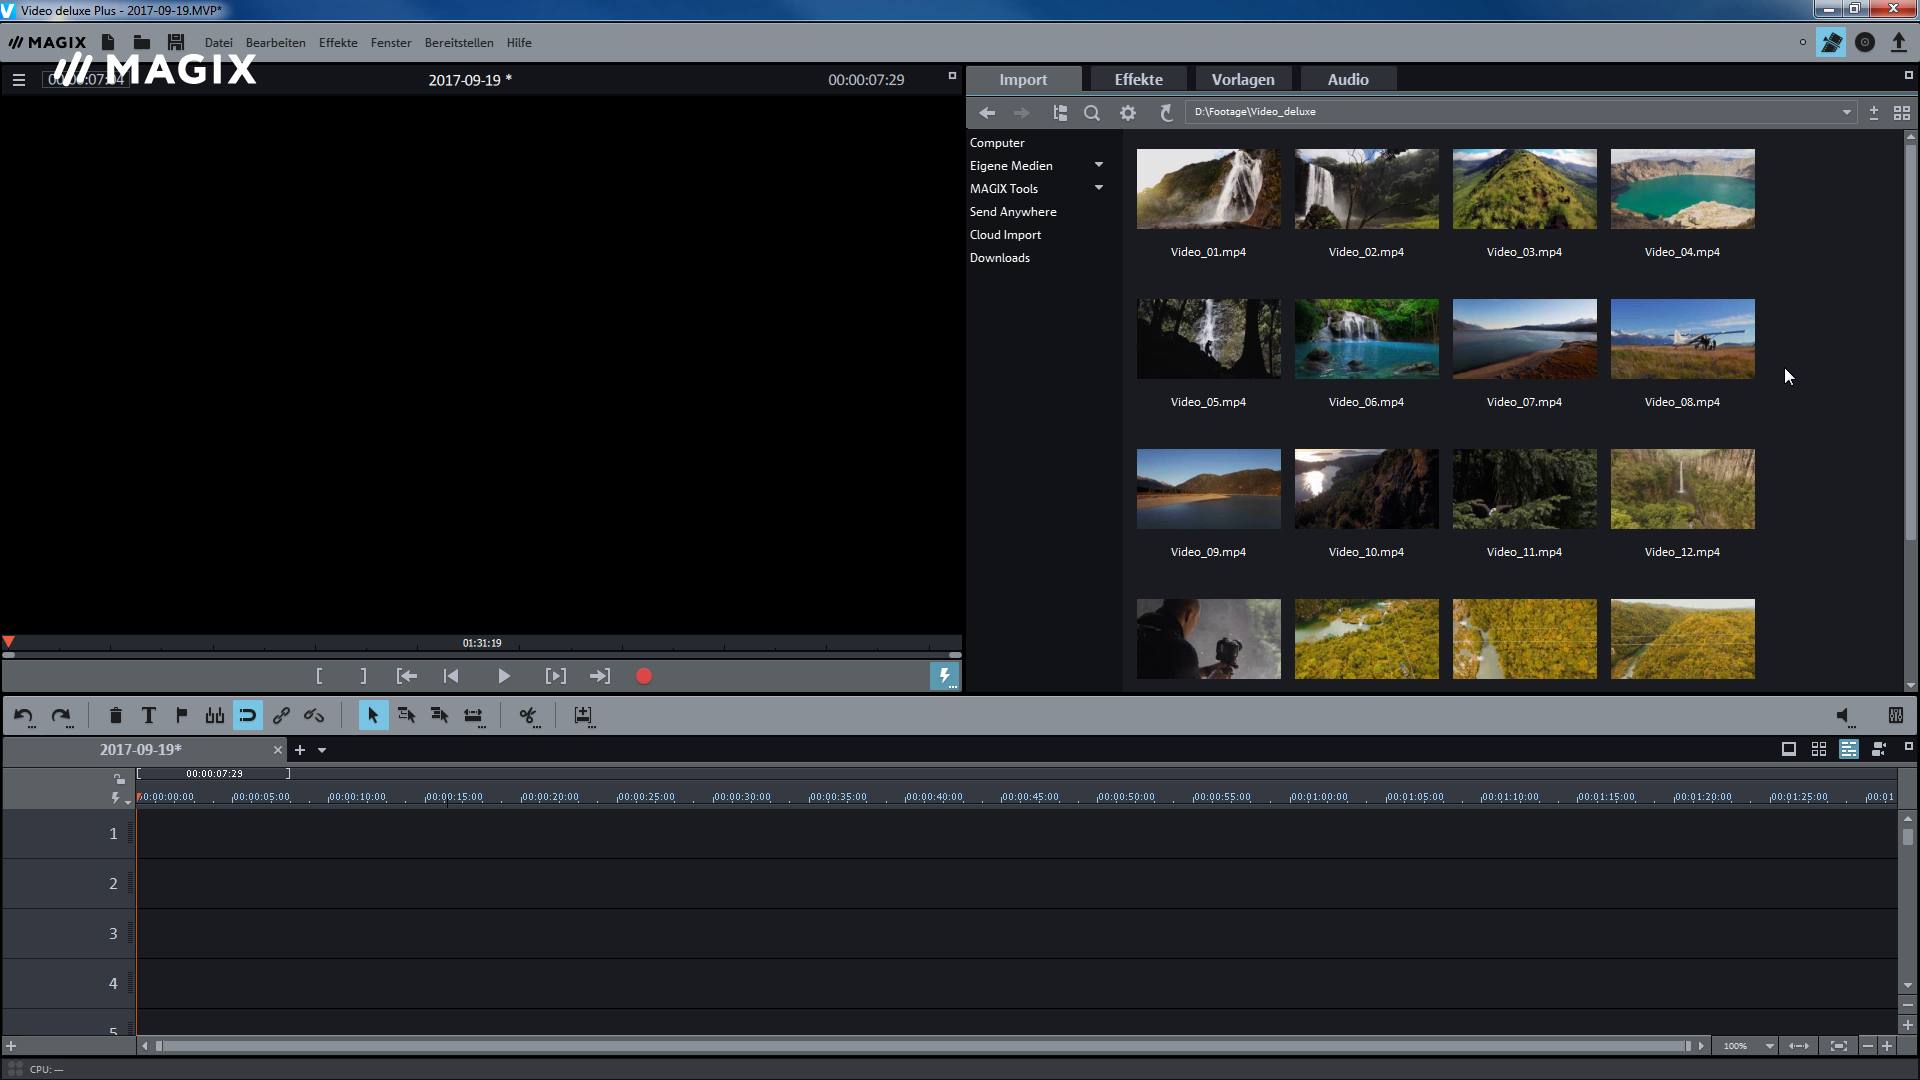1920x1080 pixels.
Task: Open the Hilfe menu
Action: click(x=519, y=43)
